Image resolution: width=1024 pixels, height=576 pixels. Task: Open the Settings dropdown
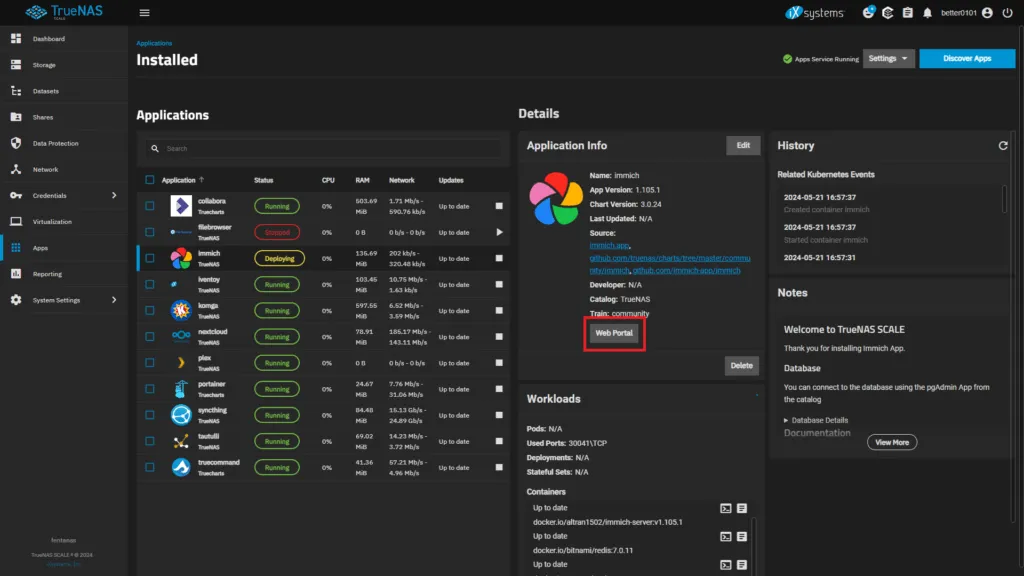click(x=889, y=59)
